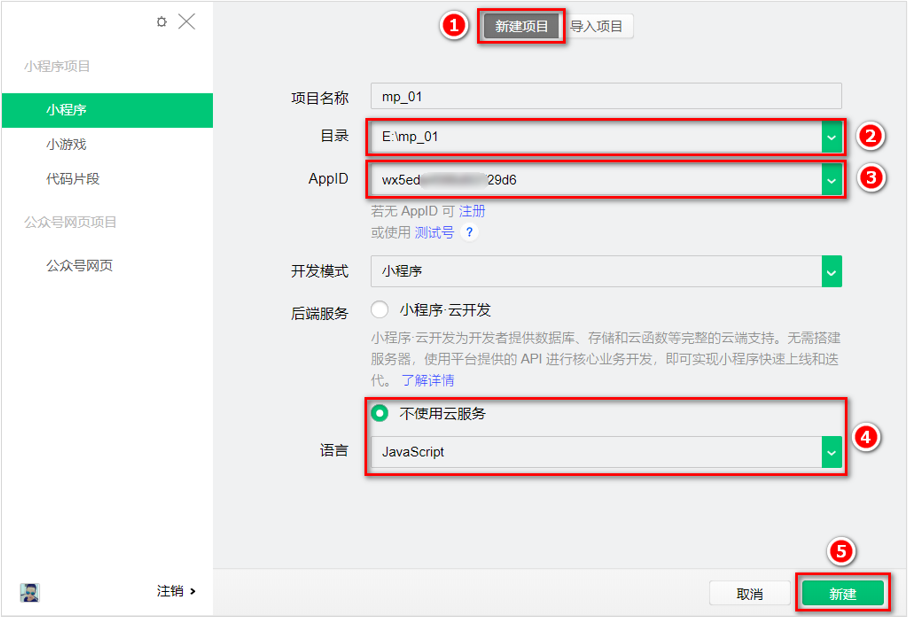The image size is (908, 617).
Task: Click the 小程序项目 section heading
Action: pyautogui.click(x=57, y=66)
